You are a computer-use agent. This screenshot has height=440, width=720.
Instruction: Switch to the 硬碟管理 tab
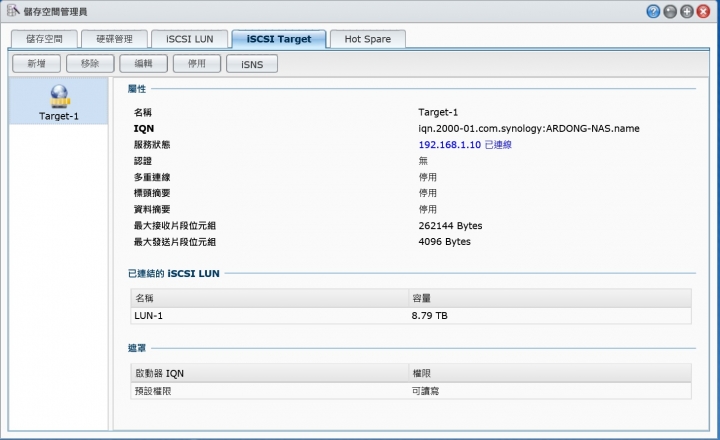tap(114, 39)
